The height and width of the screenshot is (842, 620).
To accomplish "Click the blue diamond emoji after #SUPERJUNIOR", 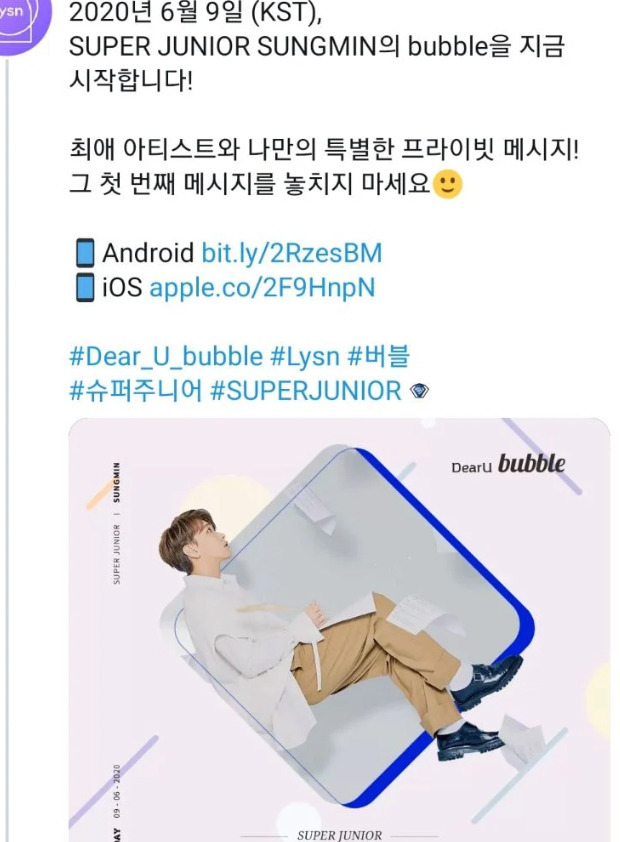I will pos(419,391).
